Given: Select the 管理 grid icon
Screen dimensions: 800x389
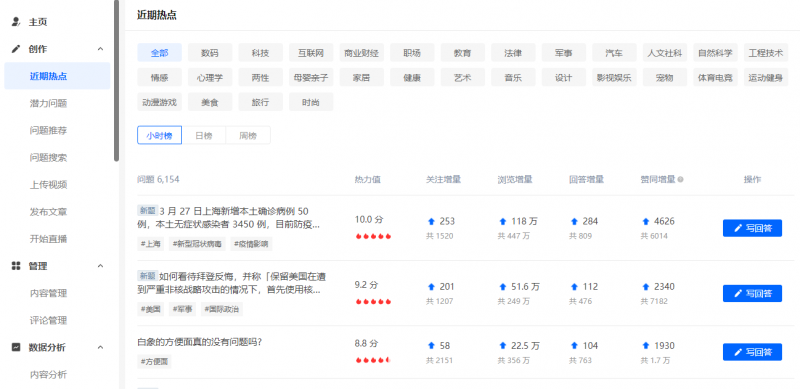Looking at the screenshot, I should [x=16, y=266].
